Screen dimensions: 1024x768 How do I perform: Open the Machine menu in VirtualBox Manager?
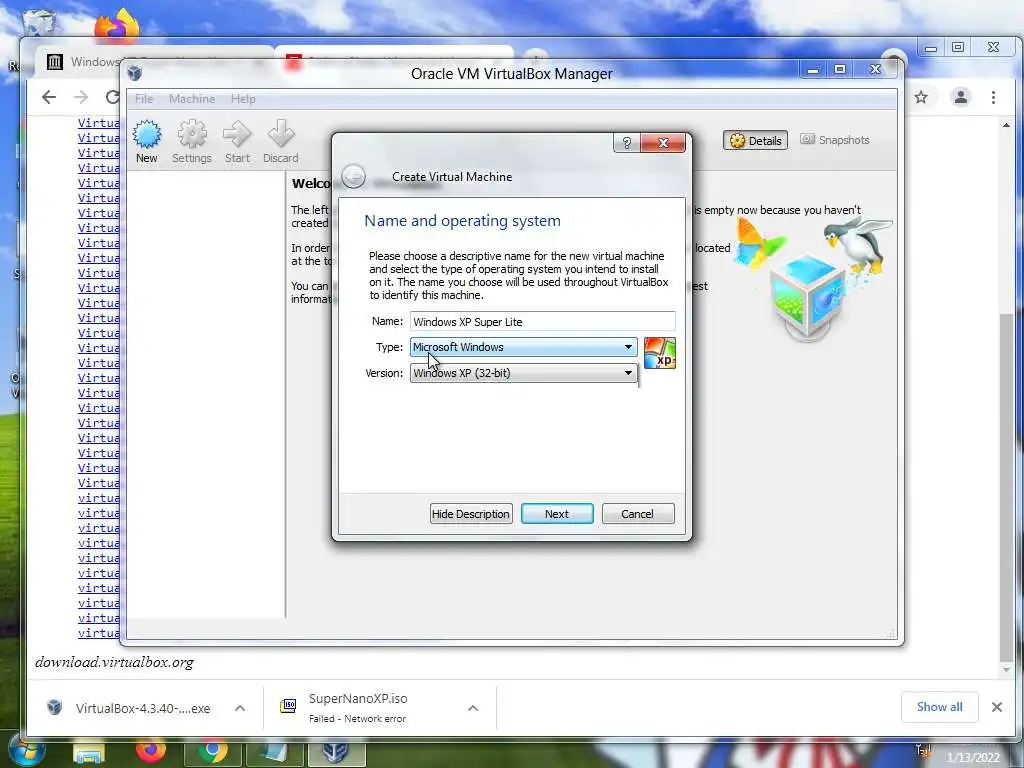191,99
